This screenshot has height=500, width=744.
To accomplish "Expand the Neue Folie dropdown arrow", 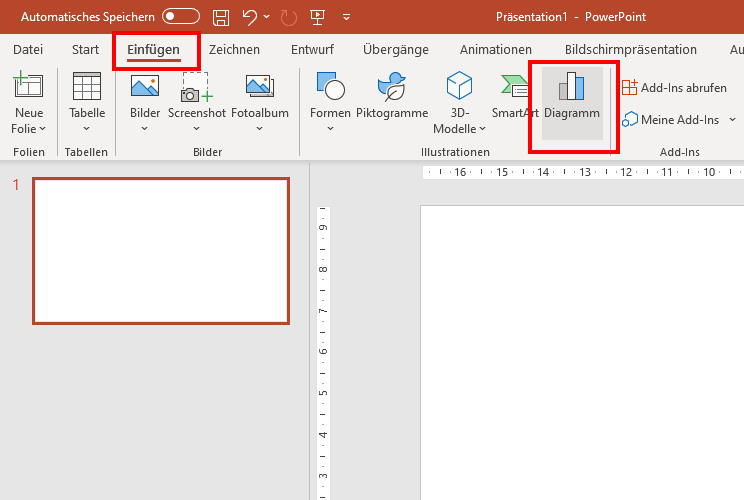I will [42, 129].
